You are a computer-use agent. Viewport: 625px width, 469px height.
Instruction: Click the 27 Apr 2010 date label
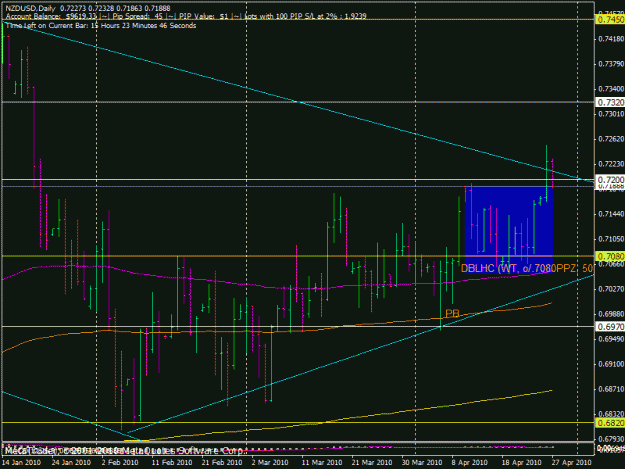point(572,462)
